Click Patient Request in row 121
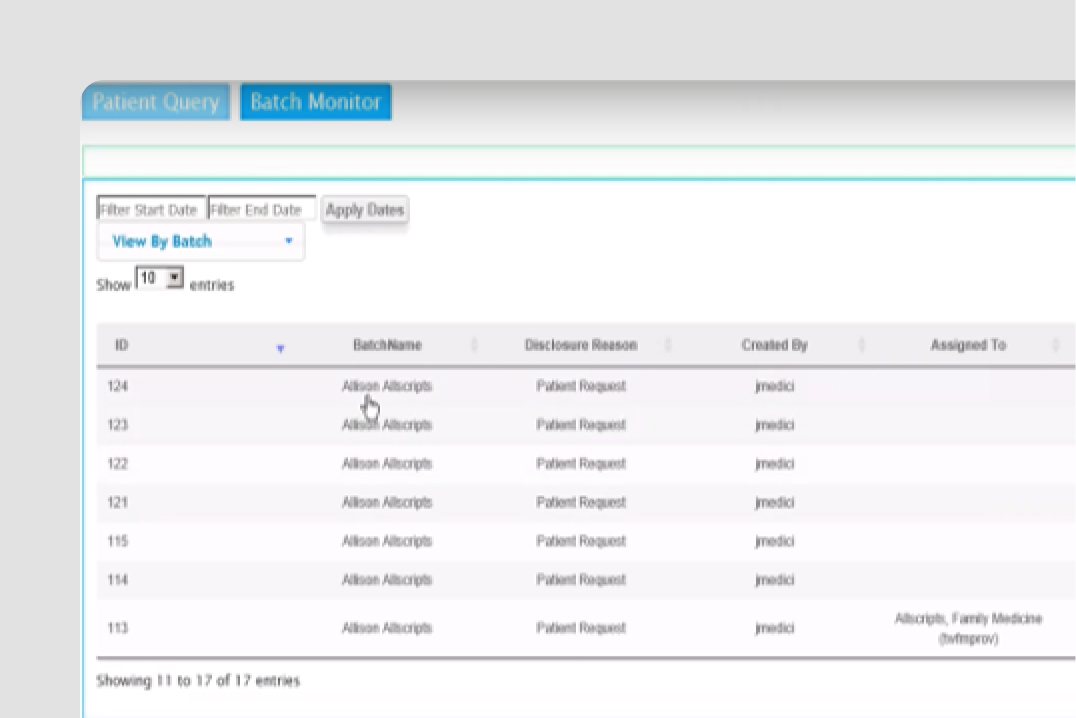Viewport: 1076px width, 718px height. point(581,502)
